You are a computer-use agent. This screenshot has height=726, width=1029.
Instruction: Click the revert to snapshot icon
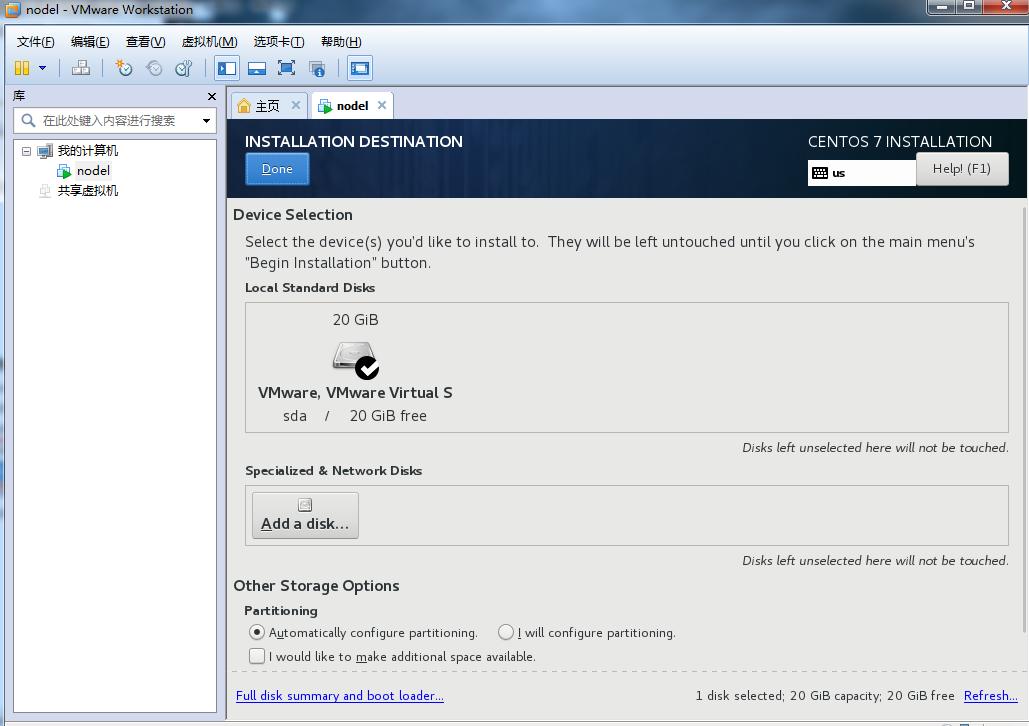pyautogui.click(x=154, y=68)
